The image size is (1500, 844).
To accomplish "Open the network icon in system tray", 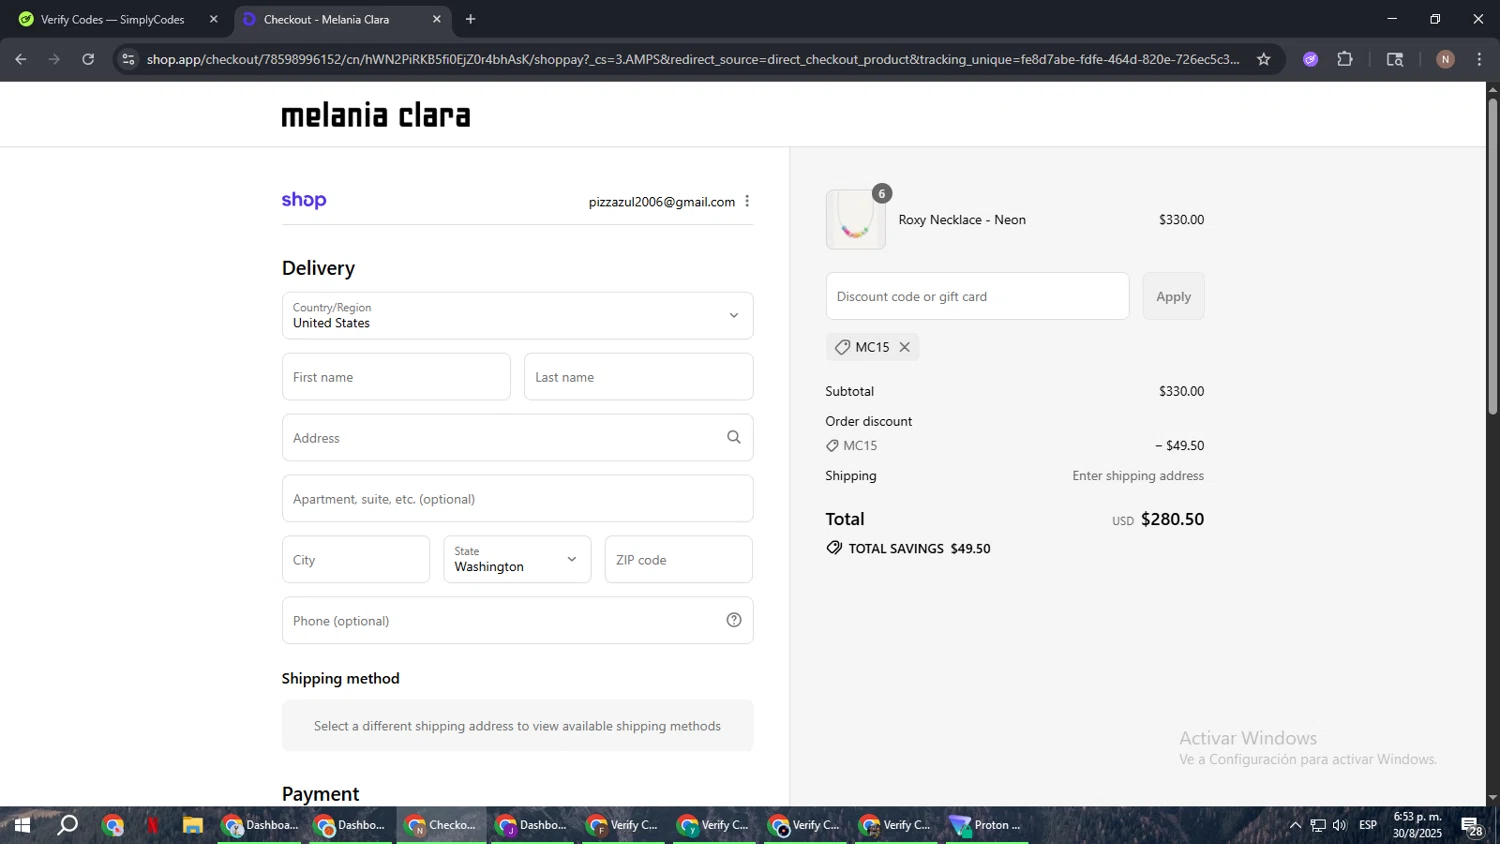I will tap(1318, 825).
